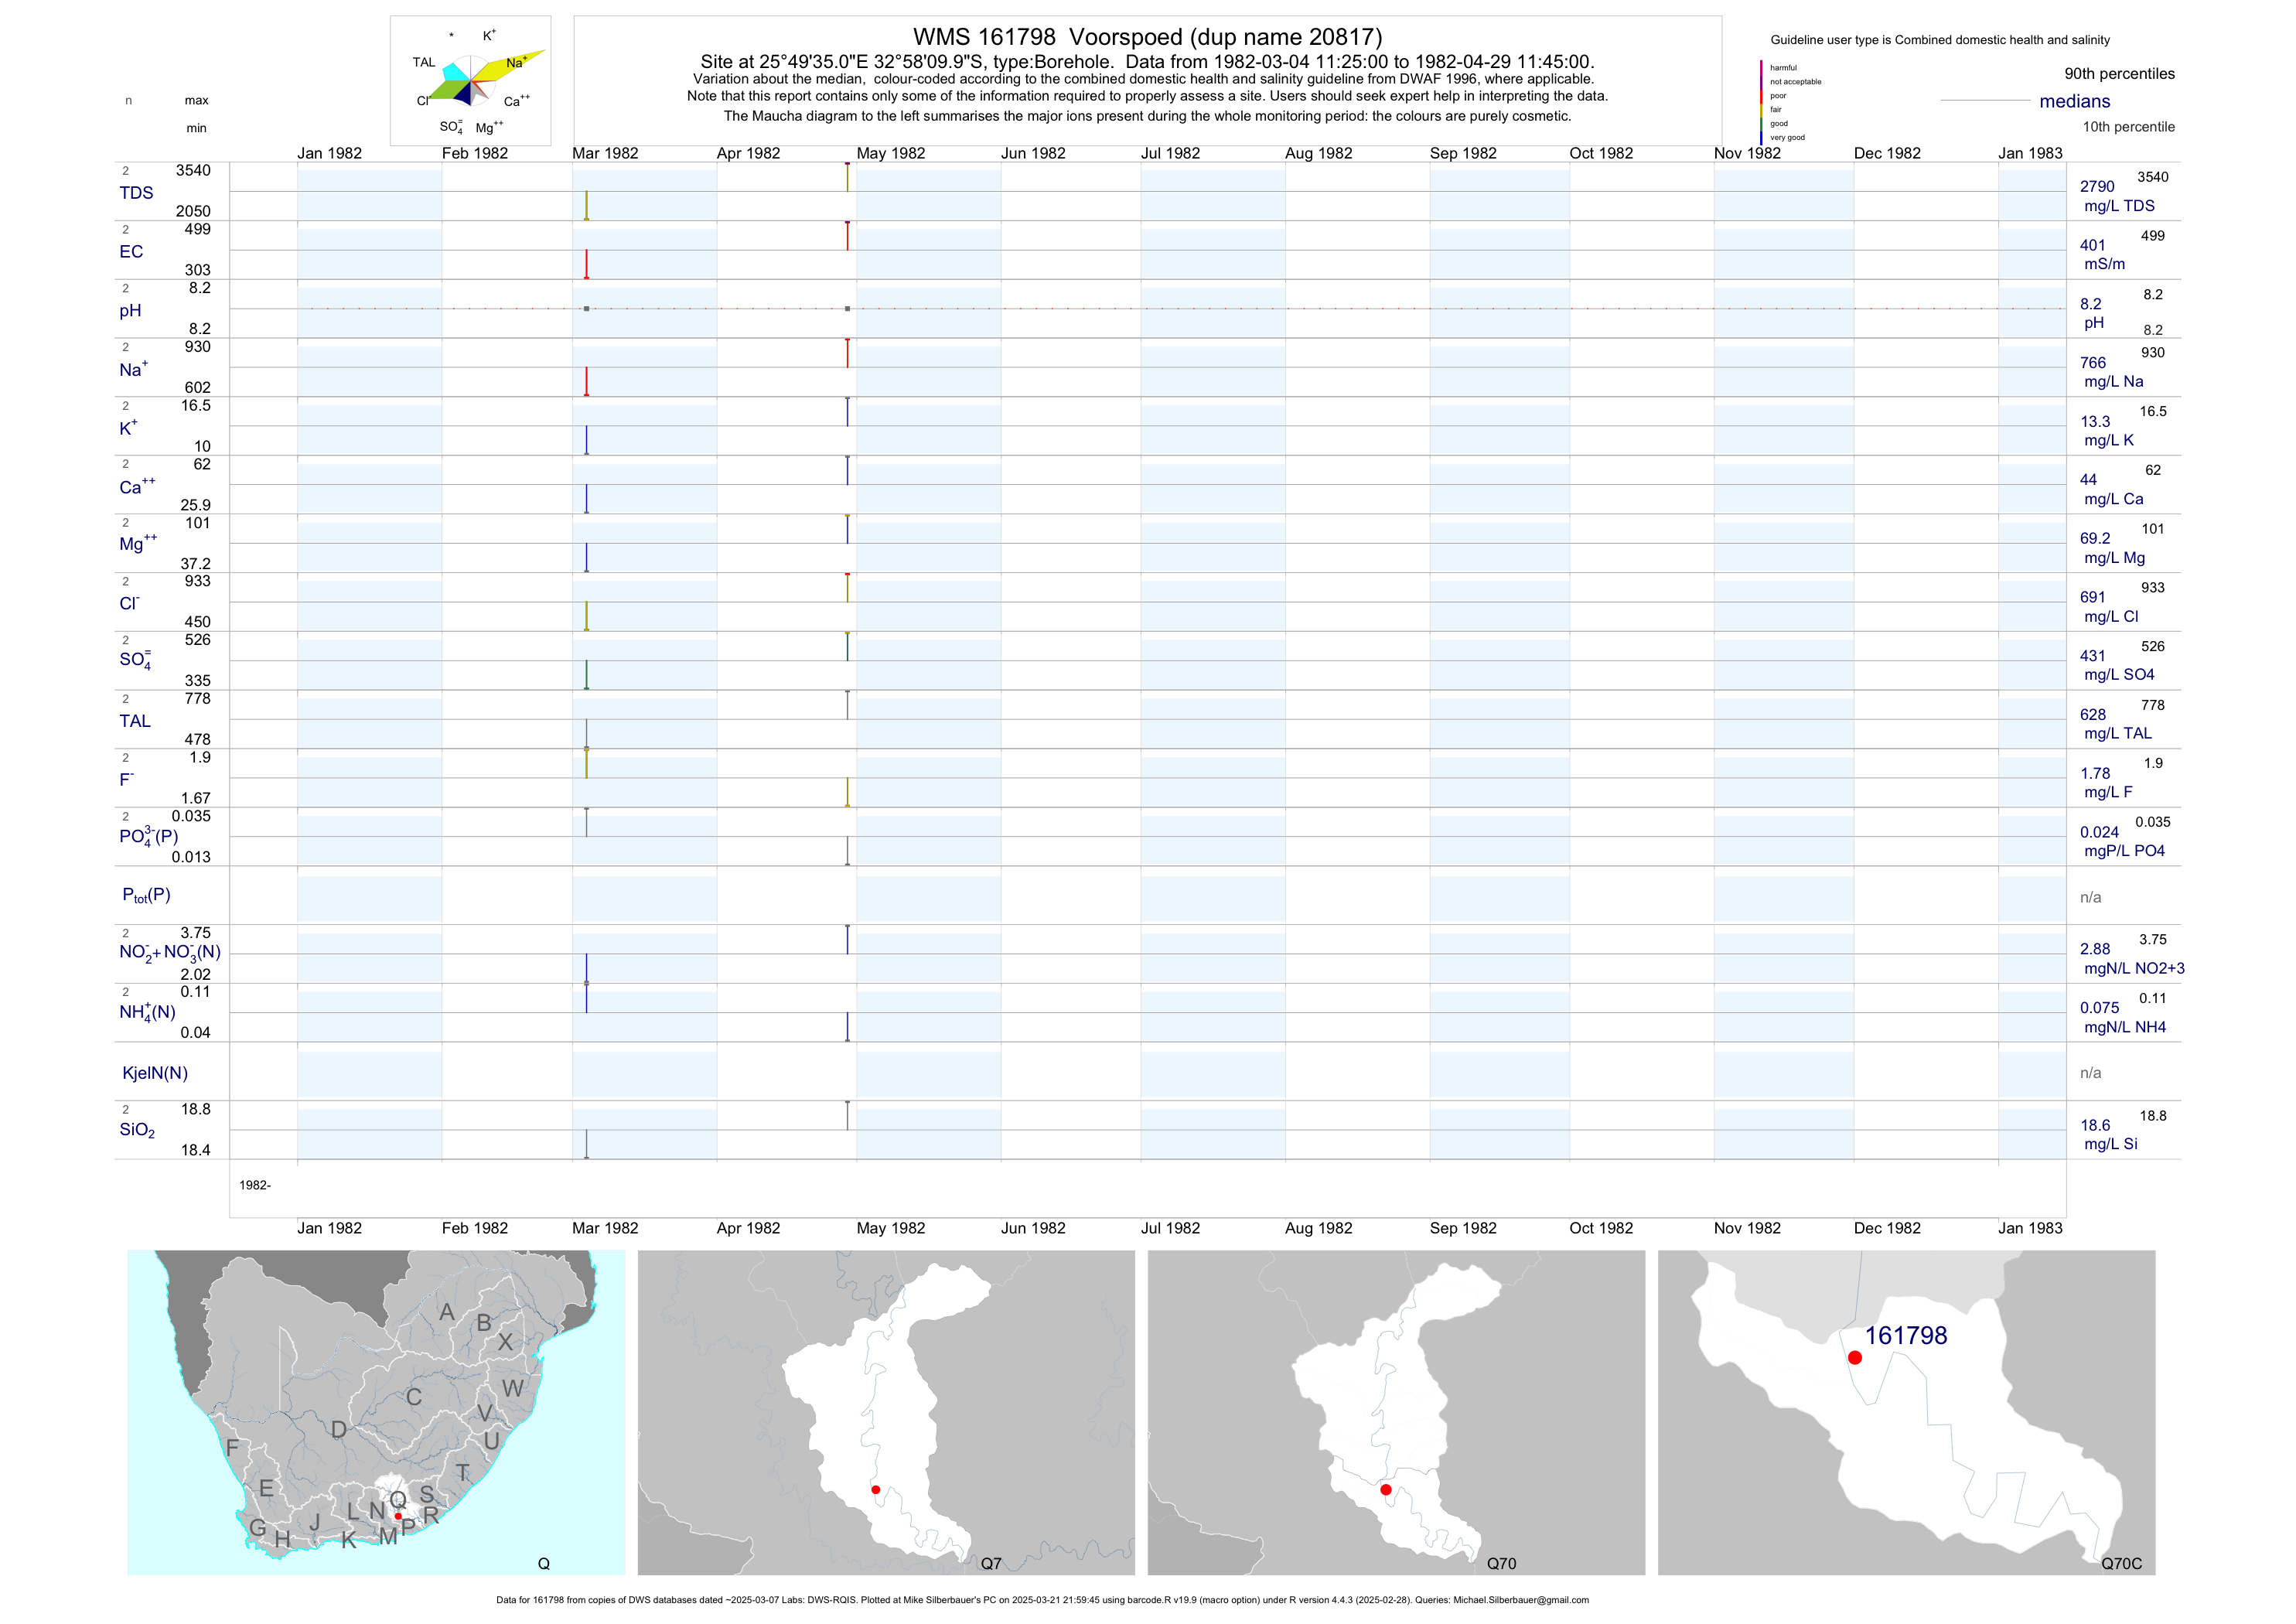
Task: Click the 90th percentiles legend text
Action: (2119, 74)
